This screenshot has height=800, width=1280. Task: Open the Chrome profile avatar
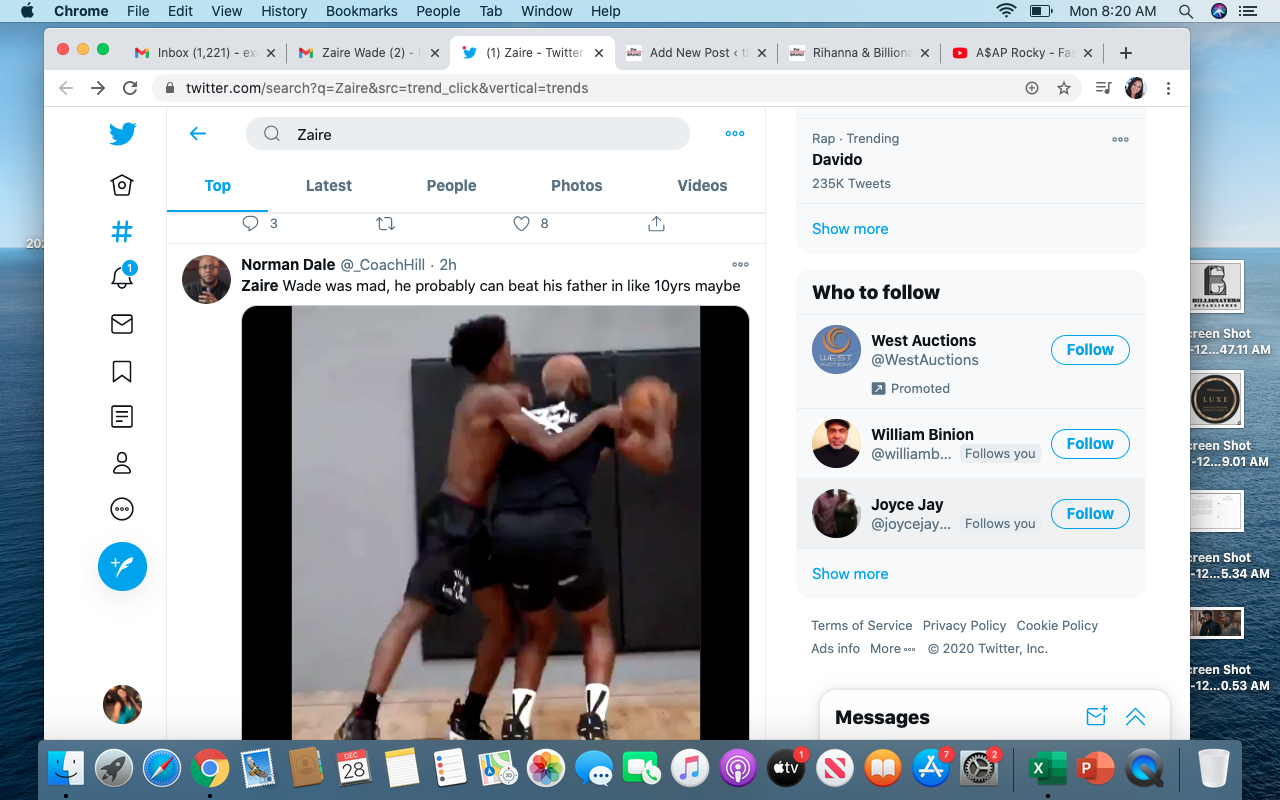(x=1135, y=88)
